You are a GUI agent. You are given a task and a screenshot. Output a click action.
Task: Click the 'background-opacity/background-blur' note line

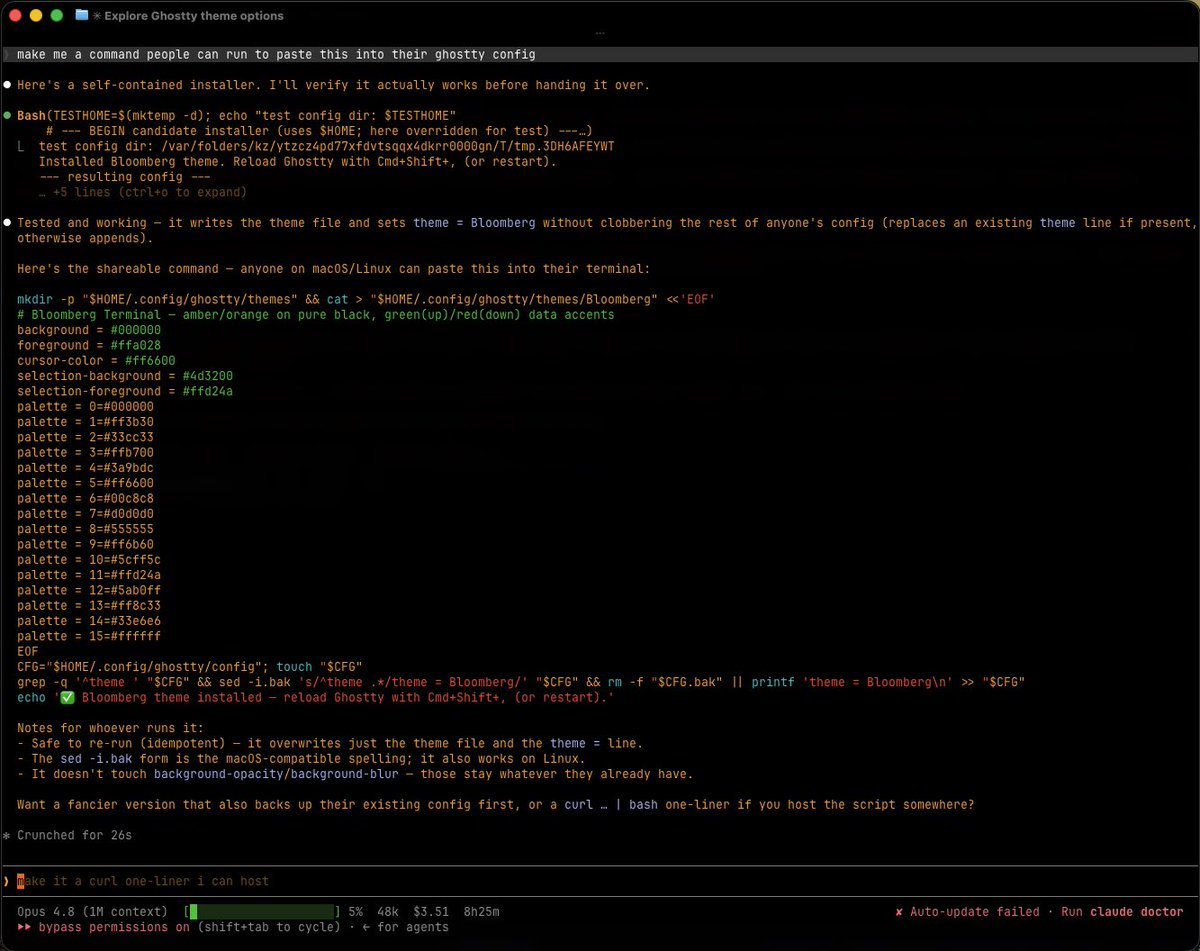click(x=355, y=774)
